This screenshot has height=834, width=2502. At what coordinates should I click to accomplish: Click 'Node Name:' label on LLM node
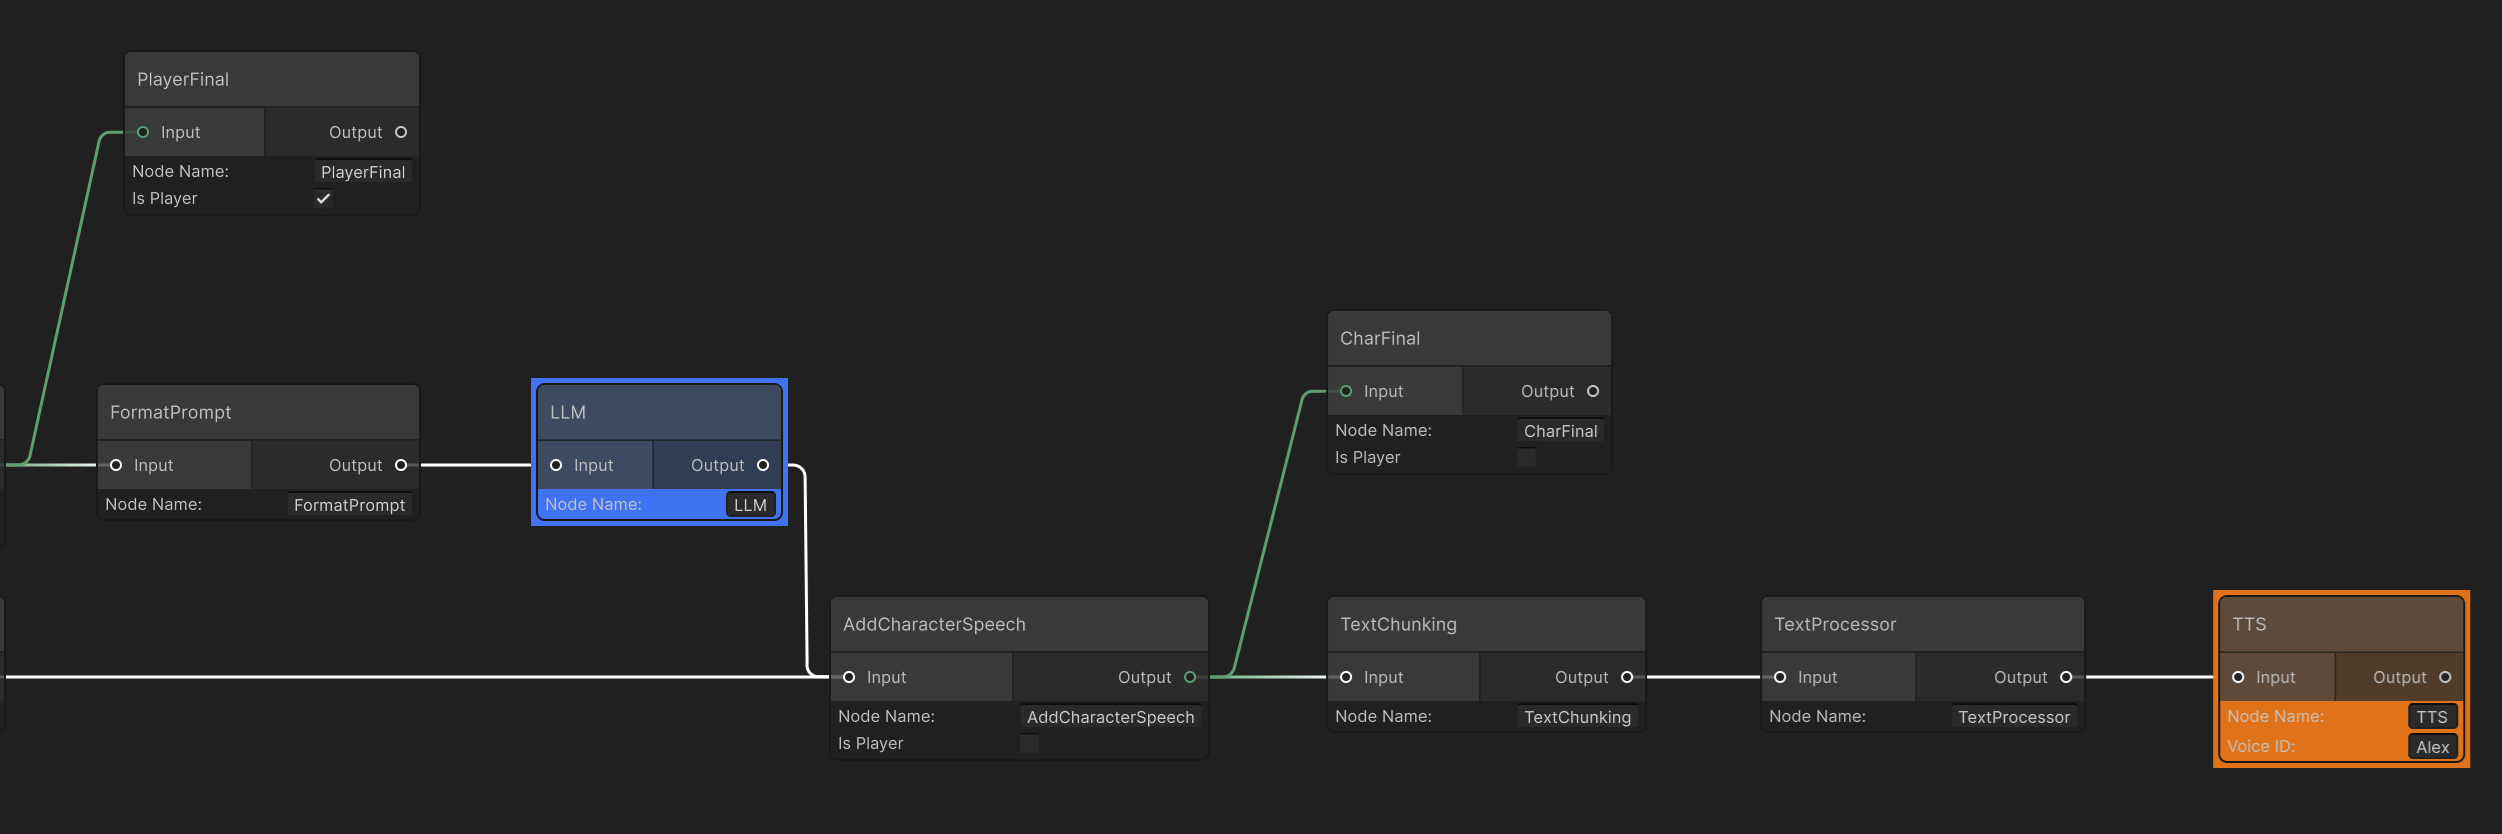coord(593,505)
